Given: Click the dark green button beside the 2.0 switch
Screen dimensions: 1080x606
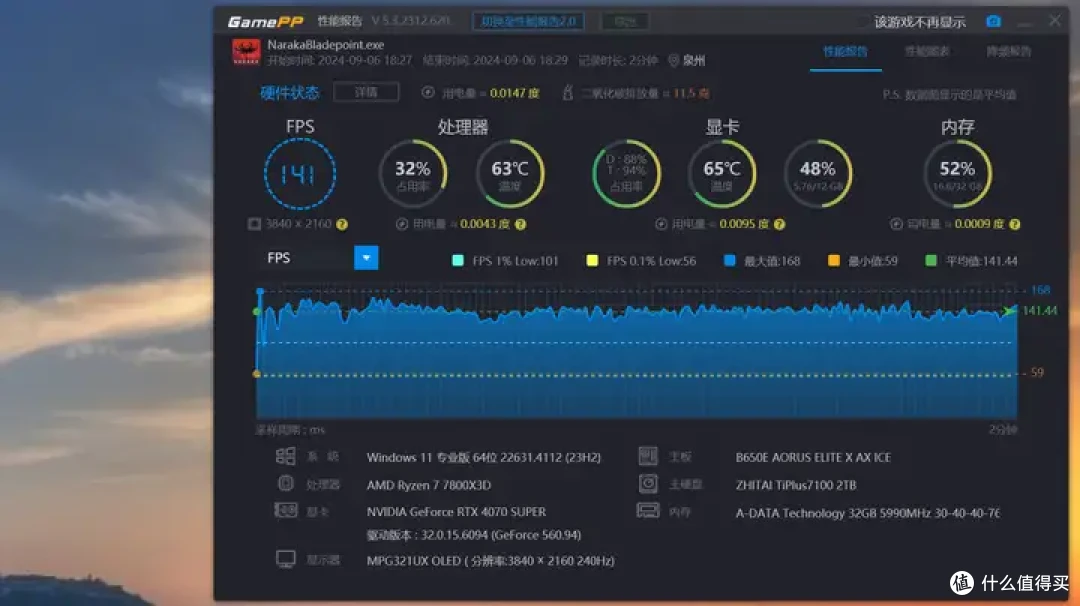Looking at the screenshot, I should pos(625,21).
